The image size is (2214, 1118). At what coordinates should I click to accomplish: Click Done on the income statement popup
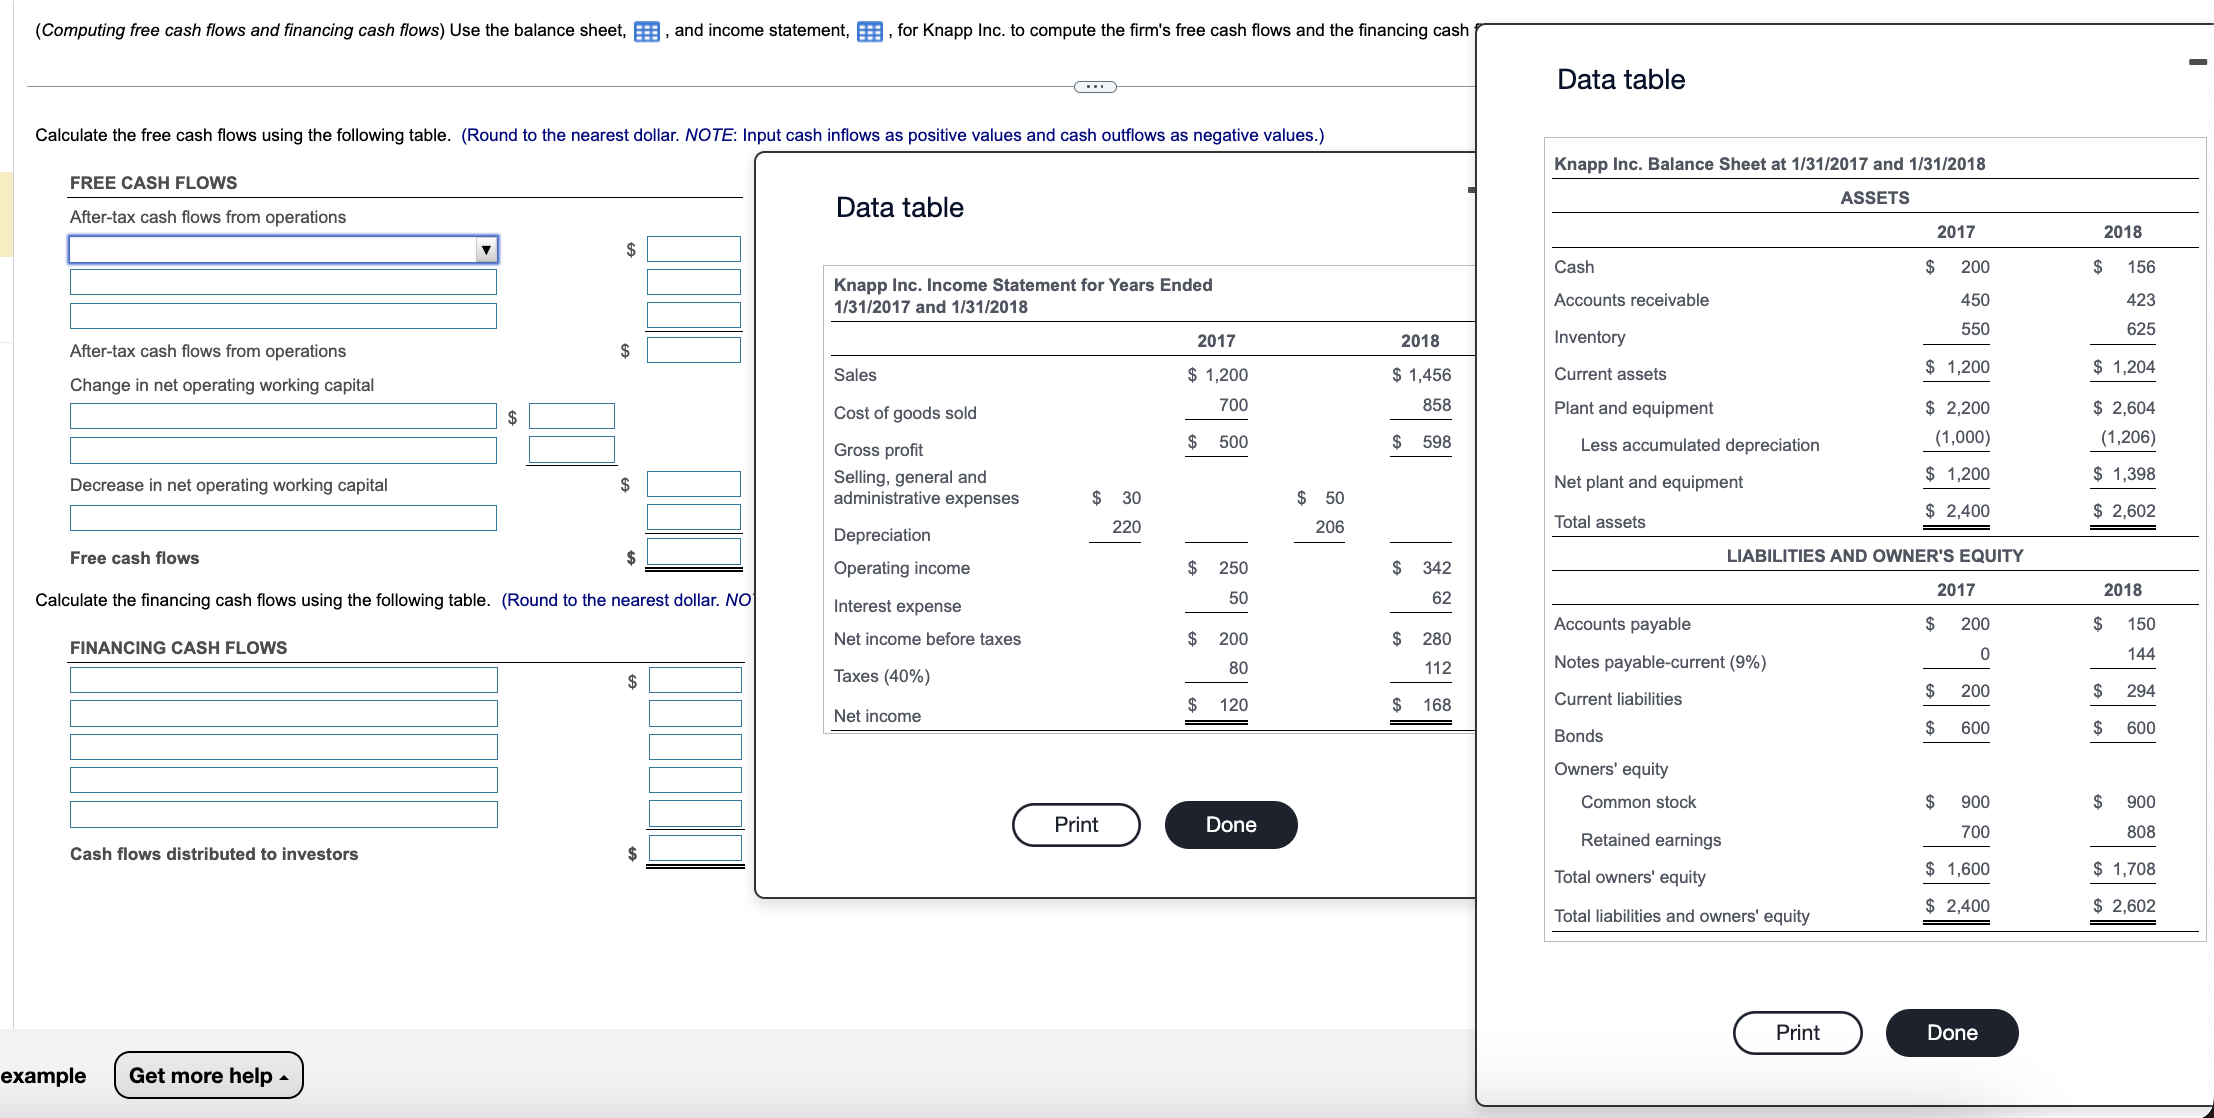pos(1230,825)
